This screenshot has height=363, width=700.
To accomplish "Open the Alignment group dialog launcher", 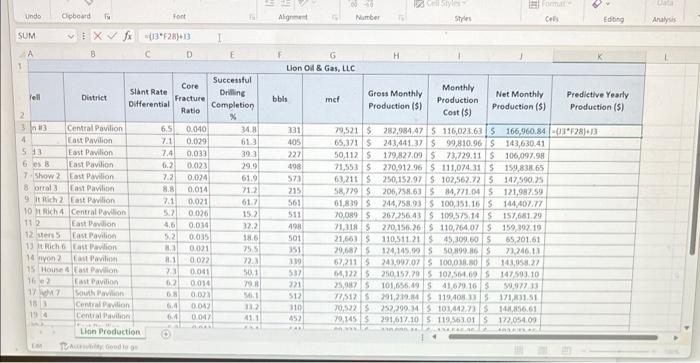I will 335,17.
